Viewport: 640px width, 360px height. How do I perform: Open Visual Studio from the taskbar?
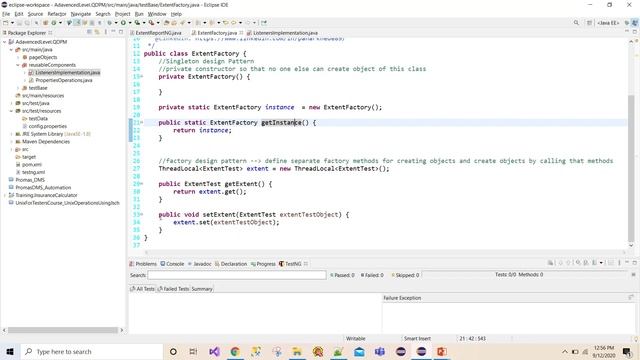(x=214, y=351)
